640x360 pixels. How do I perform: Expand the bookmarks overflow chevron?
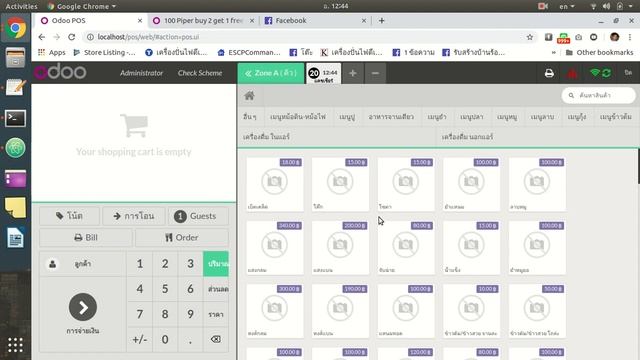(x=553, y=53)
